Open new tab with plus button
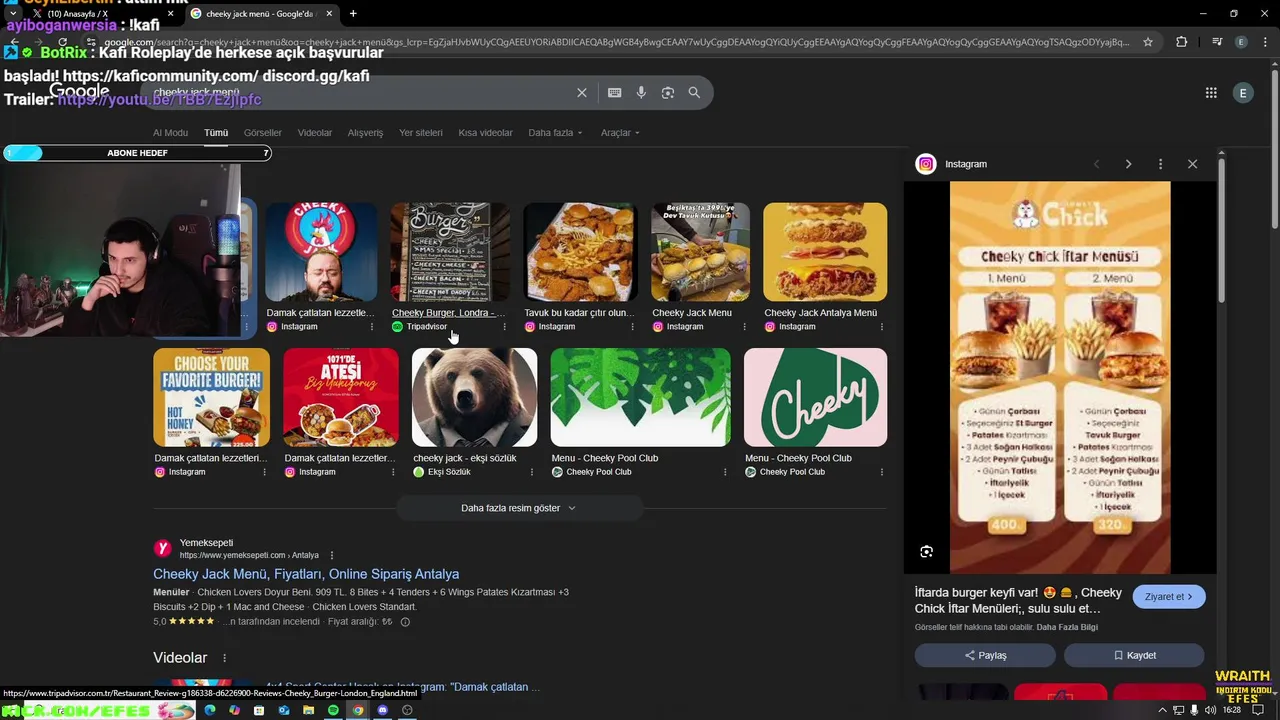The width and height of the screenshot is (1280, 720). [x=353, y=14]
